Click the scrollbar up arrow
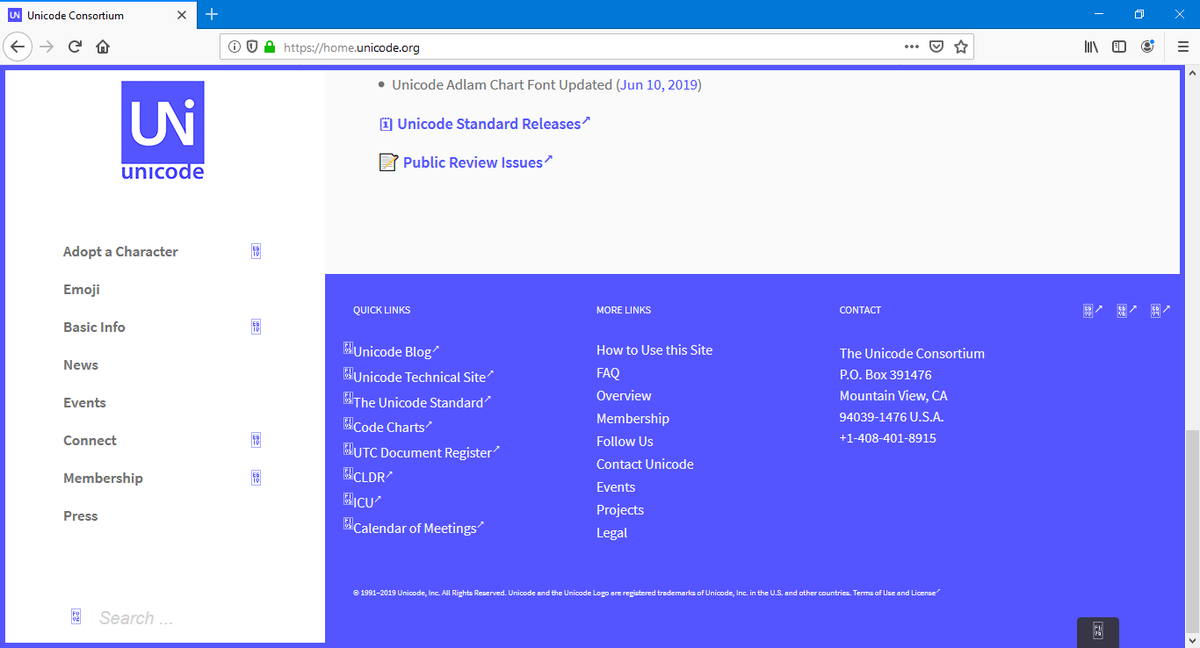The image size is (1200, 648). click(1190, 73)
